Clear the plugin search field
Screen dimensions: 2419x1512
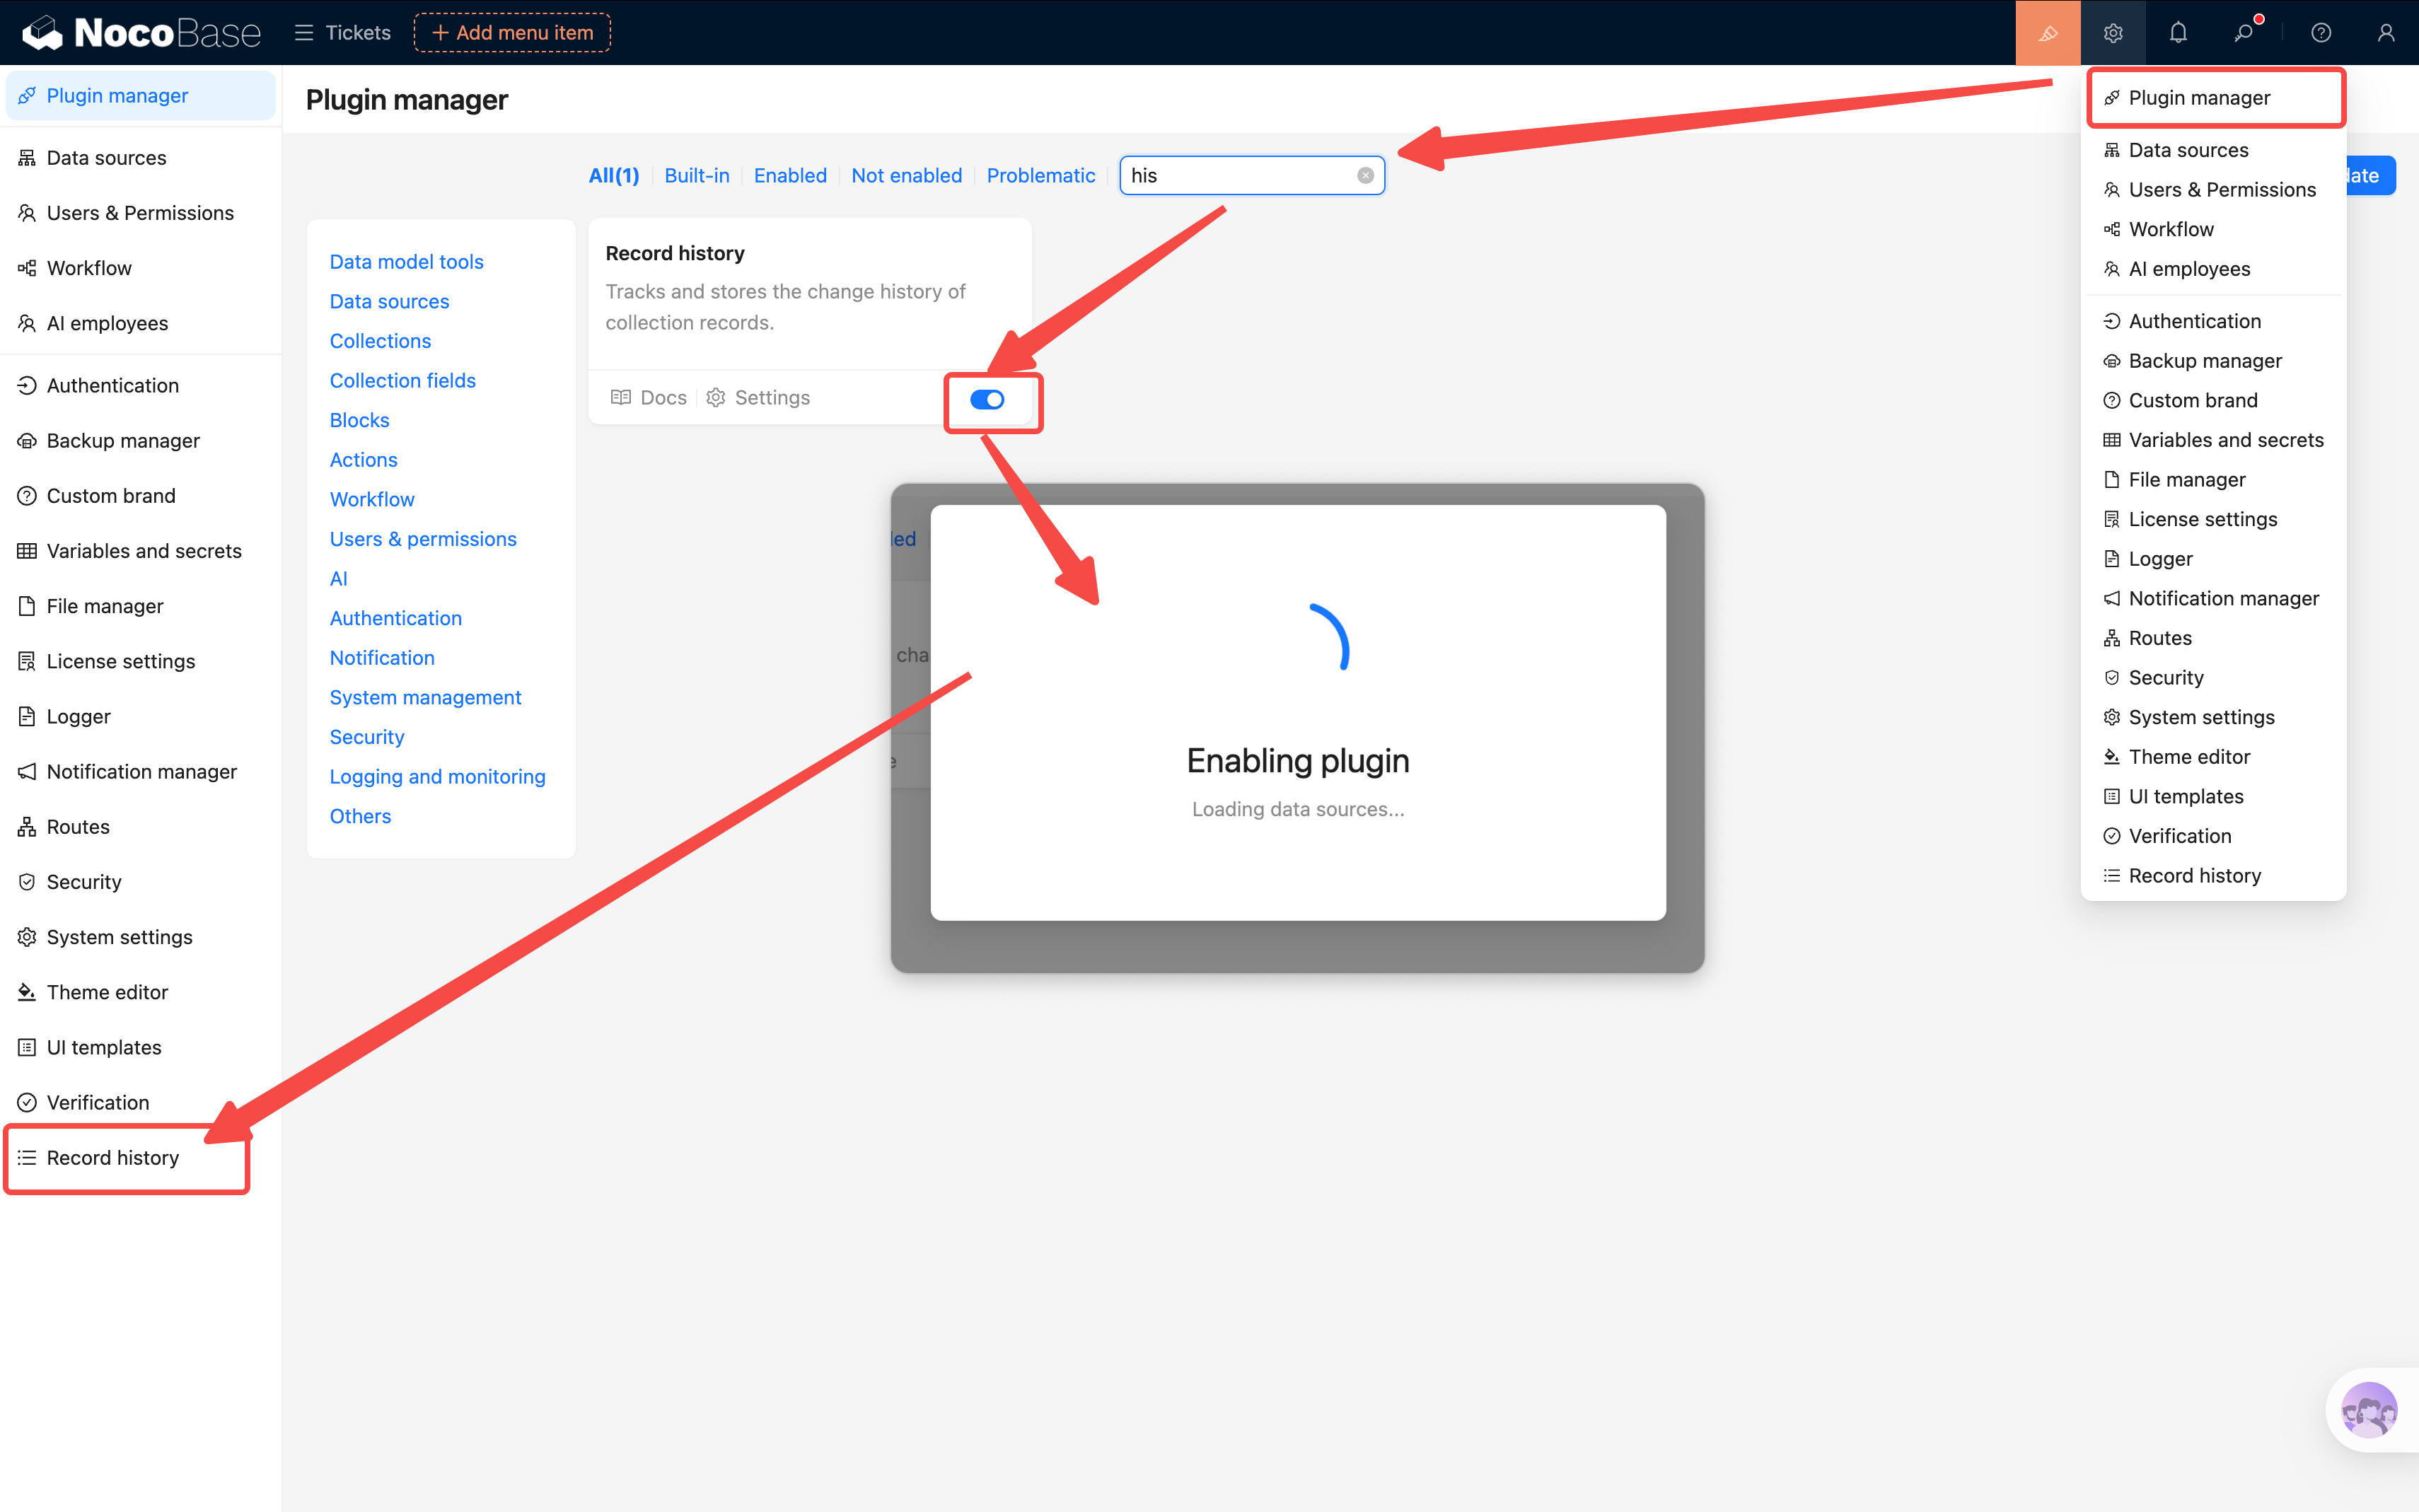click(1365, 175)
